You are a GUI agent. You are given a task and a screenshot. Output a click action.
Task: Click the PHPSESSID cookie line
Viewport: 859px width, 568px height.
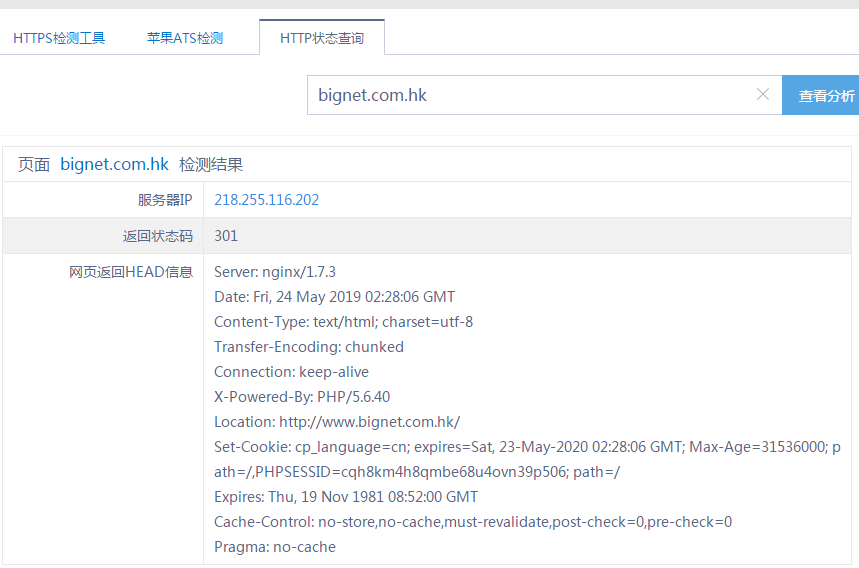(x=417, y=472)
